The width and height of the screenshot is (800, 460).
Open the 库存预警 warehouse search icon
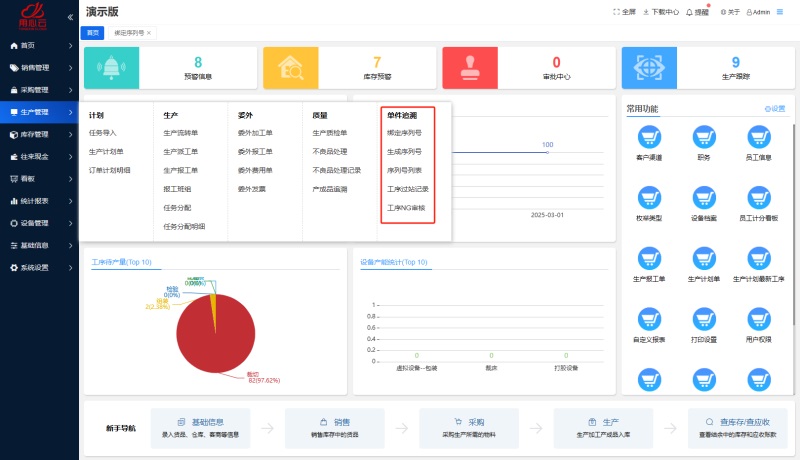tap(291, 68)
